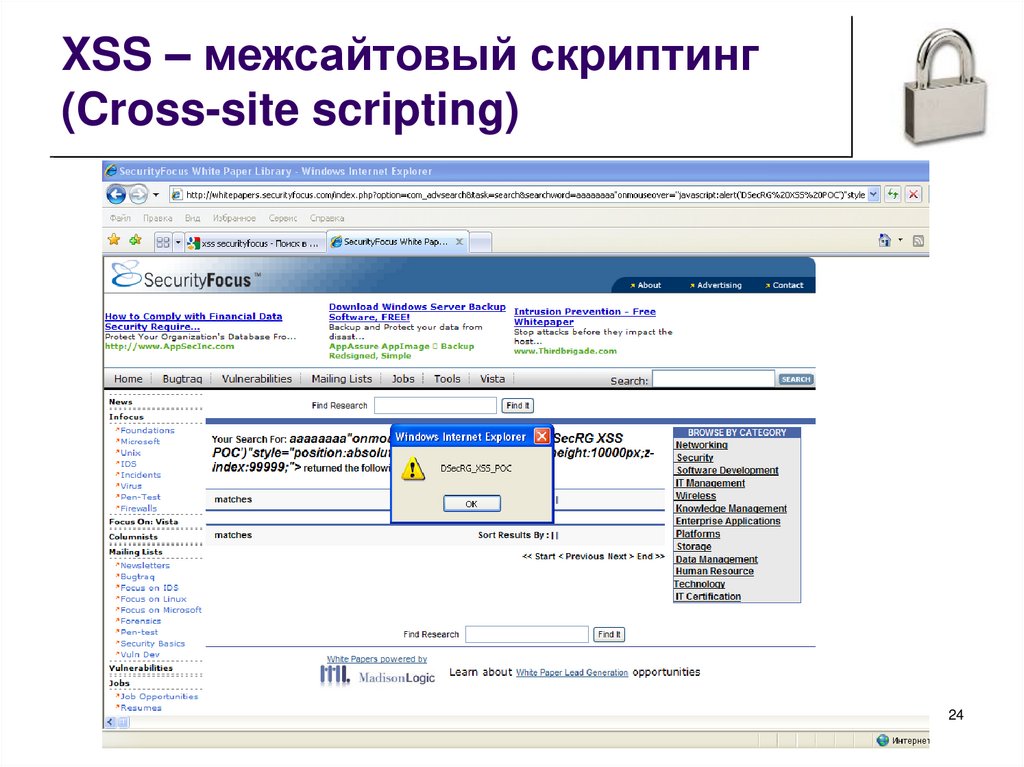
Task: Go to Mailing Lists in navigation bar
Action: [342, 379]
